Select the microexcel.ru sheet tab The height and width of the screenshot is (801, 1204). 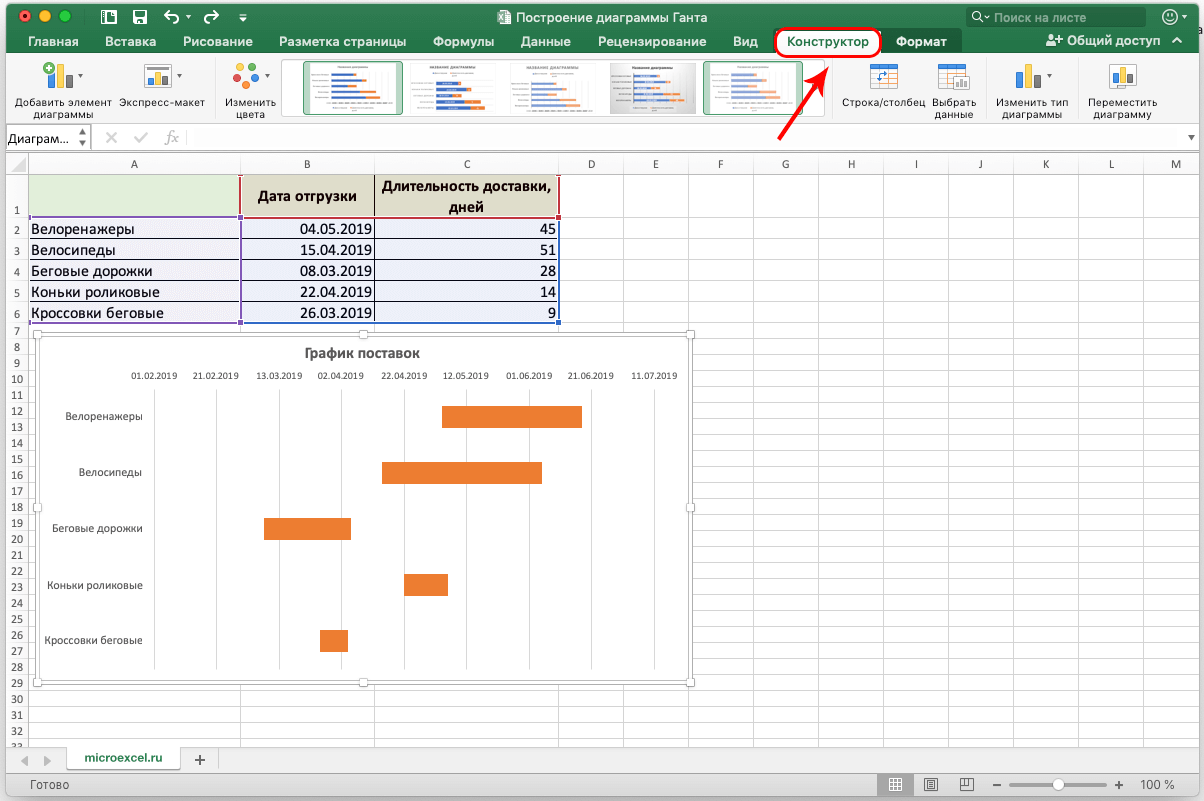(x=123, y=759)
